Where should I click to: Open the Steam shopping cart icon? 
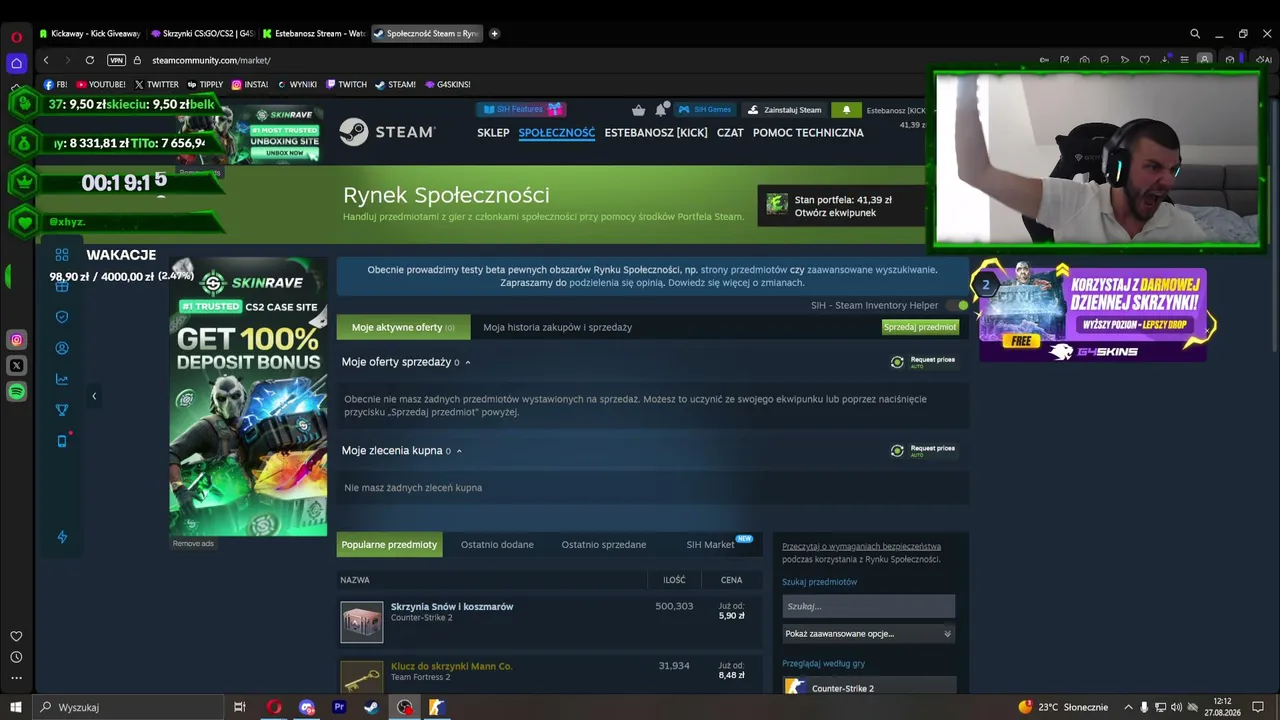[x=639, y=110]
